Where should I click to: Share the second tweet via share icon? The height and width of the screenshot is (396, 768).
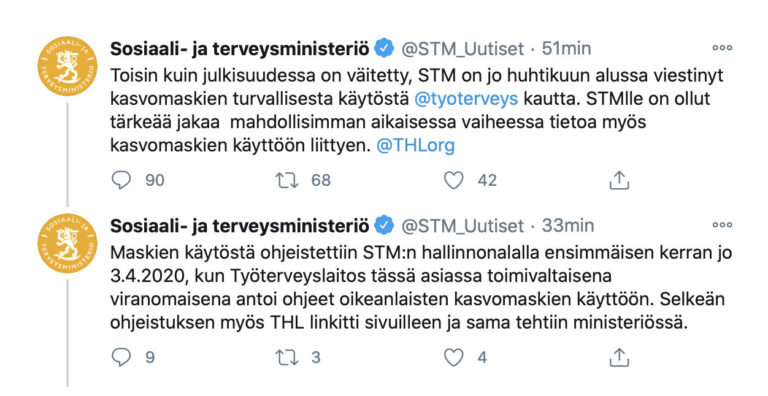(619, 358)
